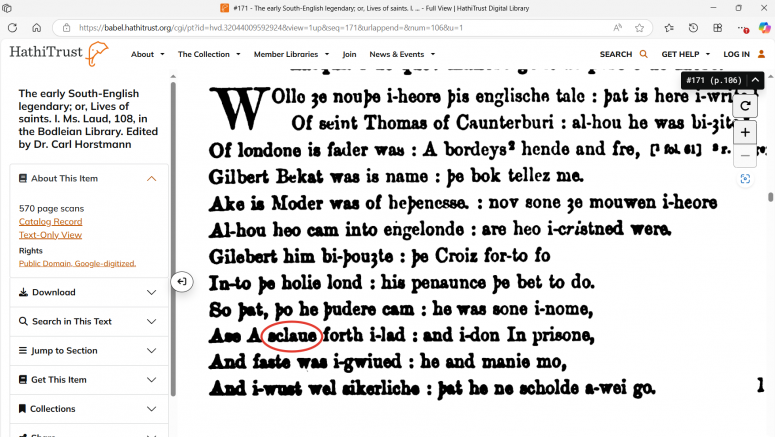Expand the Collections section
This screenshot has width=775, height=437.
[x=152, y=409]
